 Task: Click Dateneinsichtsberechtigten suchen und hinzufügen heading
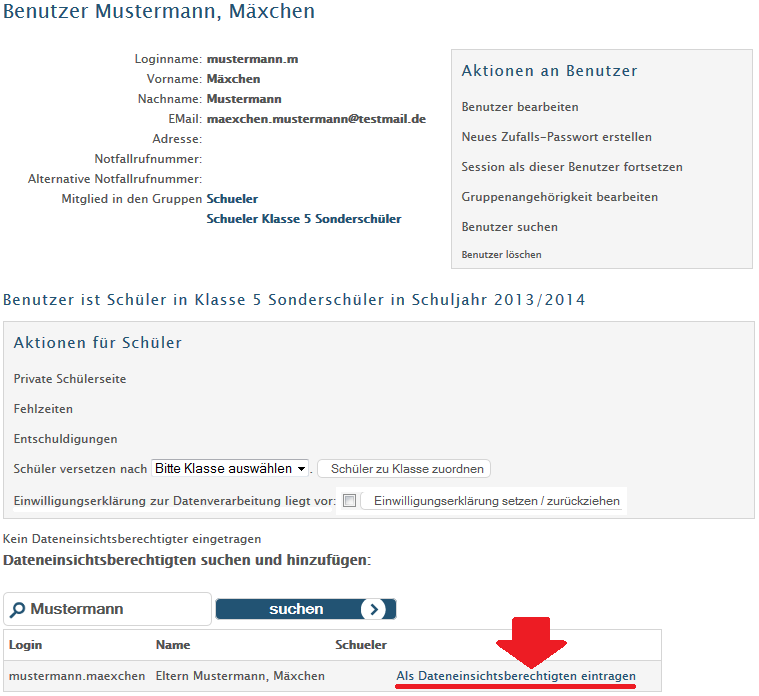pyautogui.click(x=187, y=560)
